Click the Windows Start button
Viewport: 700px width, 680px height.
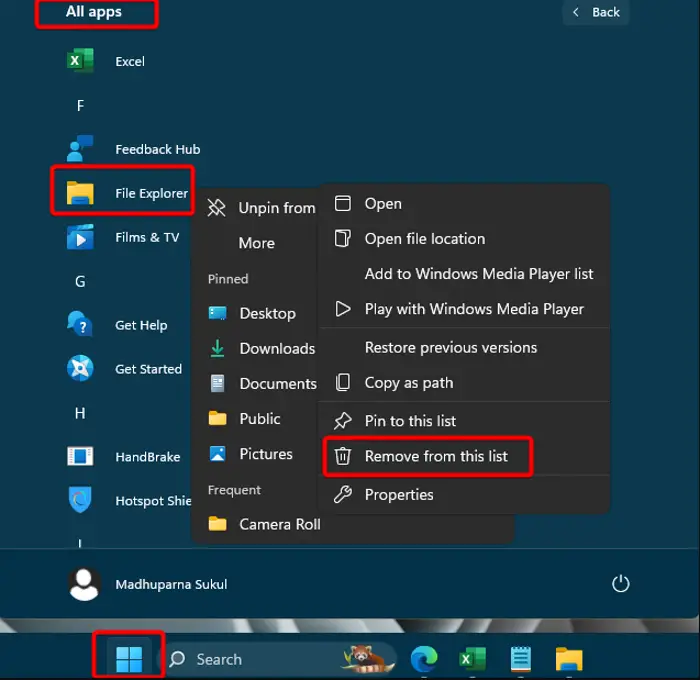(x=129, y=659)
